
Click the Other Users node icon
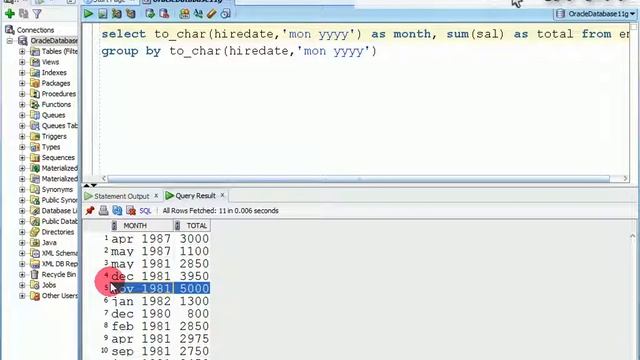pos(35,296)
